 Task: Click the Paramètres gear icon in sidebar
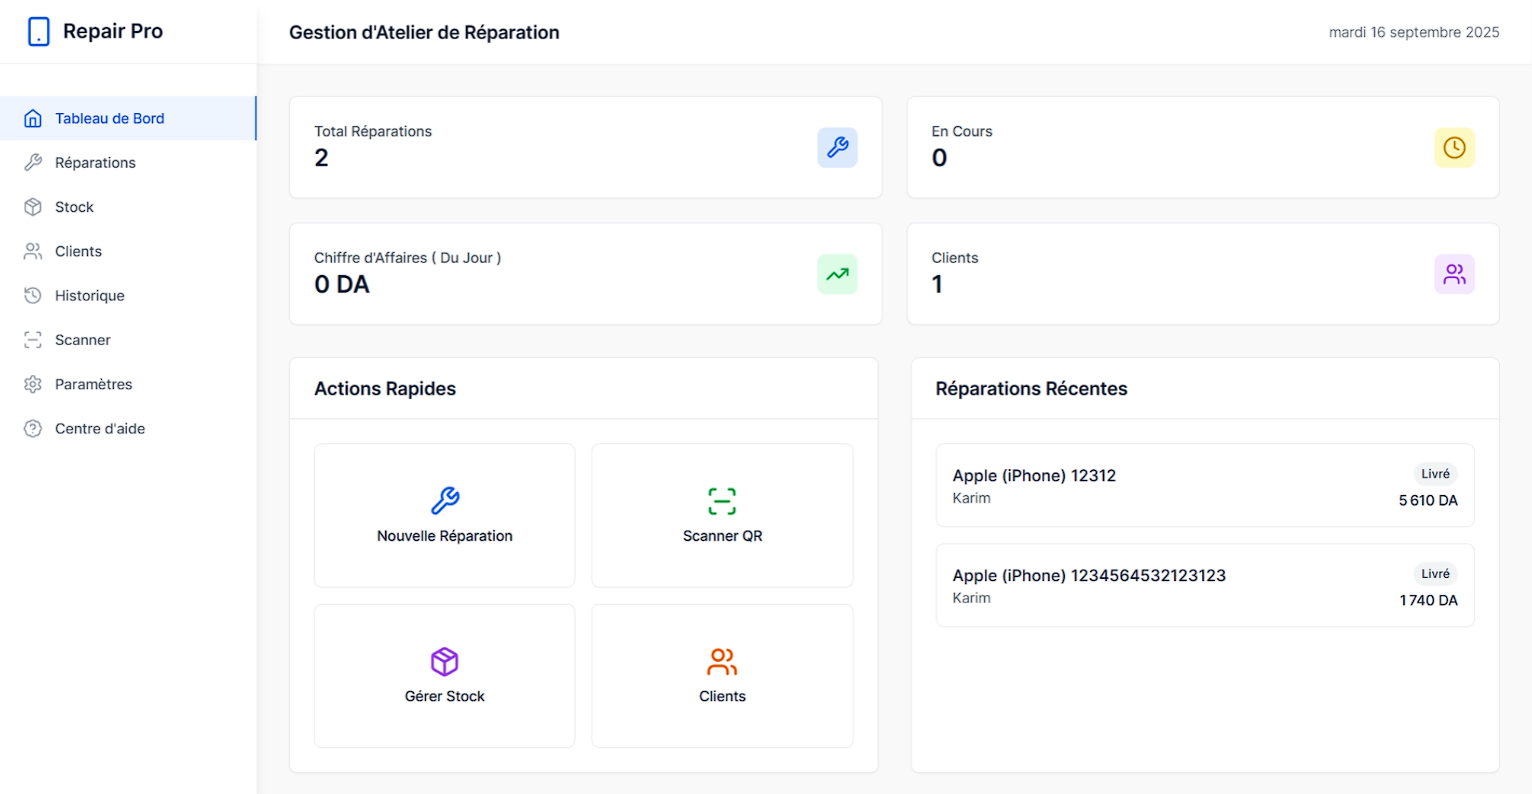tap(33, 384)
